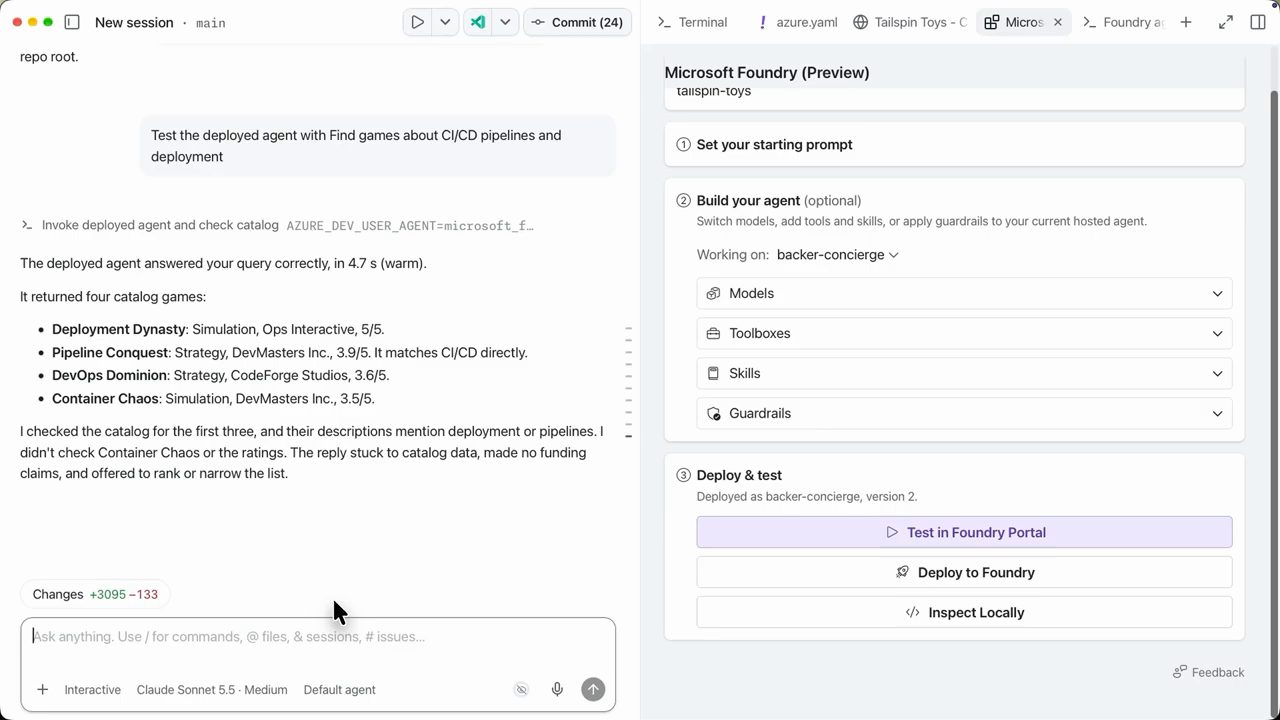Click the Models cube icon
Viewport: 1280px width, 720px height.
coord(713,293)
